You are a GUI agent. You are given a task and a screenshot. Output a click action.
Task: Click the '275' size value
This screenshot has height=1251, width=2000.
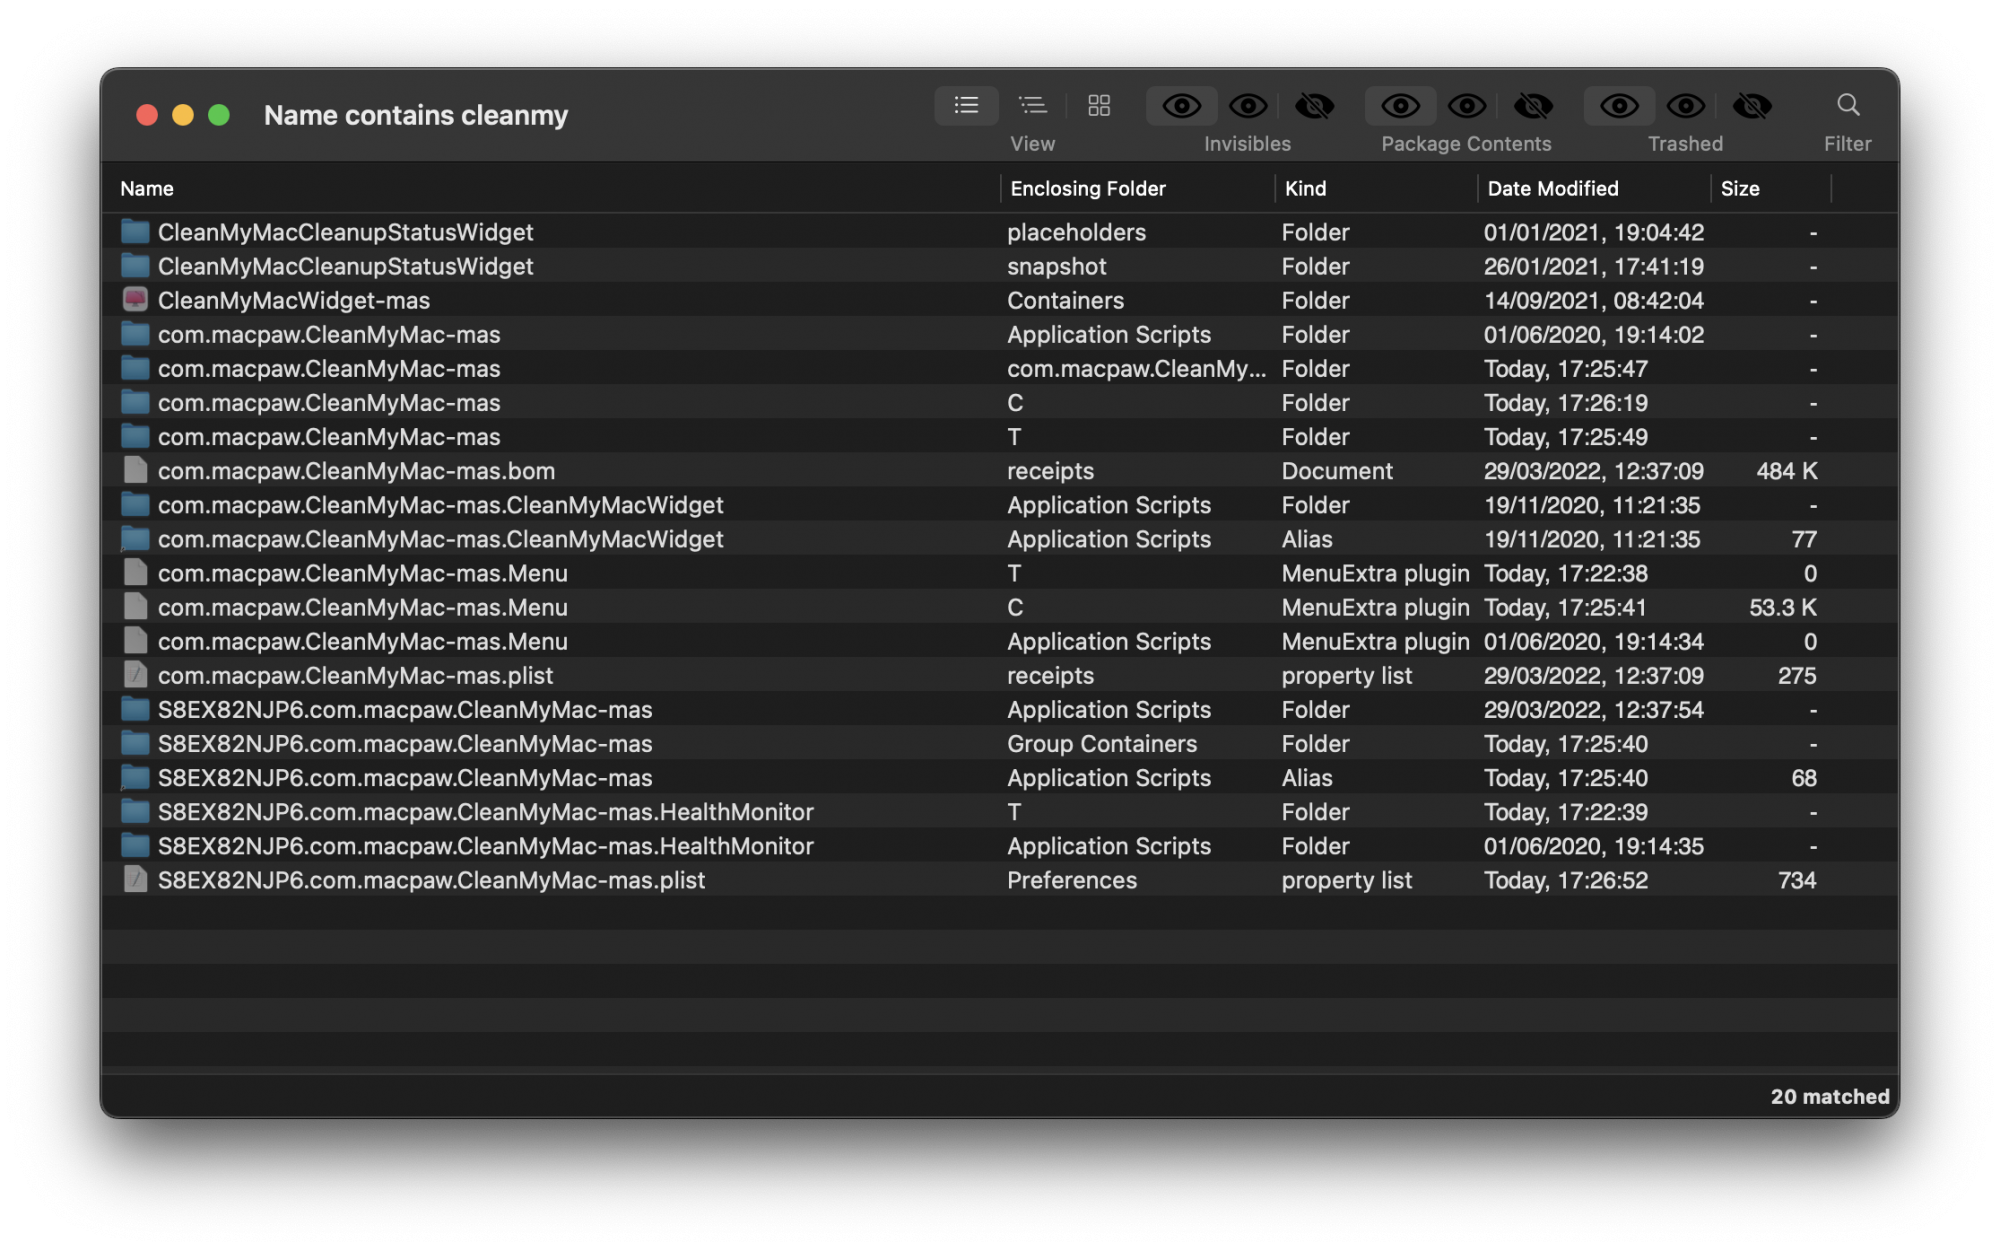tap(1797, 675)
